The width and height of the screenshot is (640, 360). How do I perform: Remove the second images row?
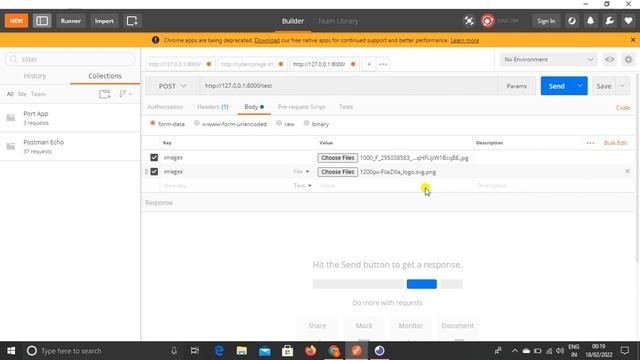(x=627, y=171)
